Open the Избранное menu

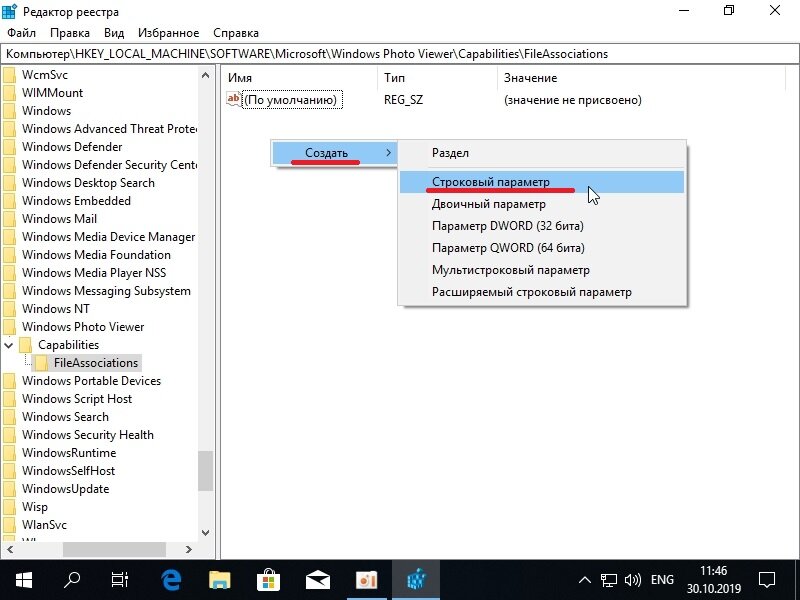coord(168,33)
